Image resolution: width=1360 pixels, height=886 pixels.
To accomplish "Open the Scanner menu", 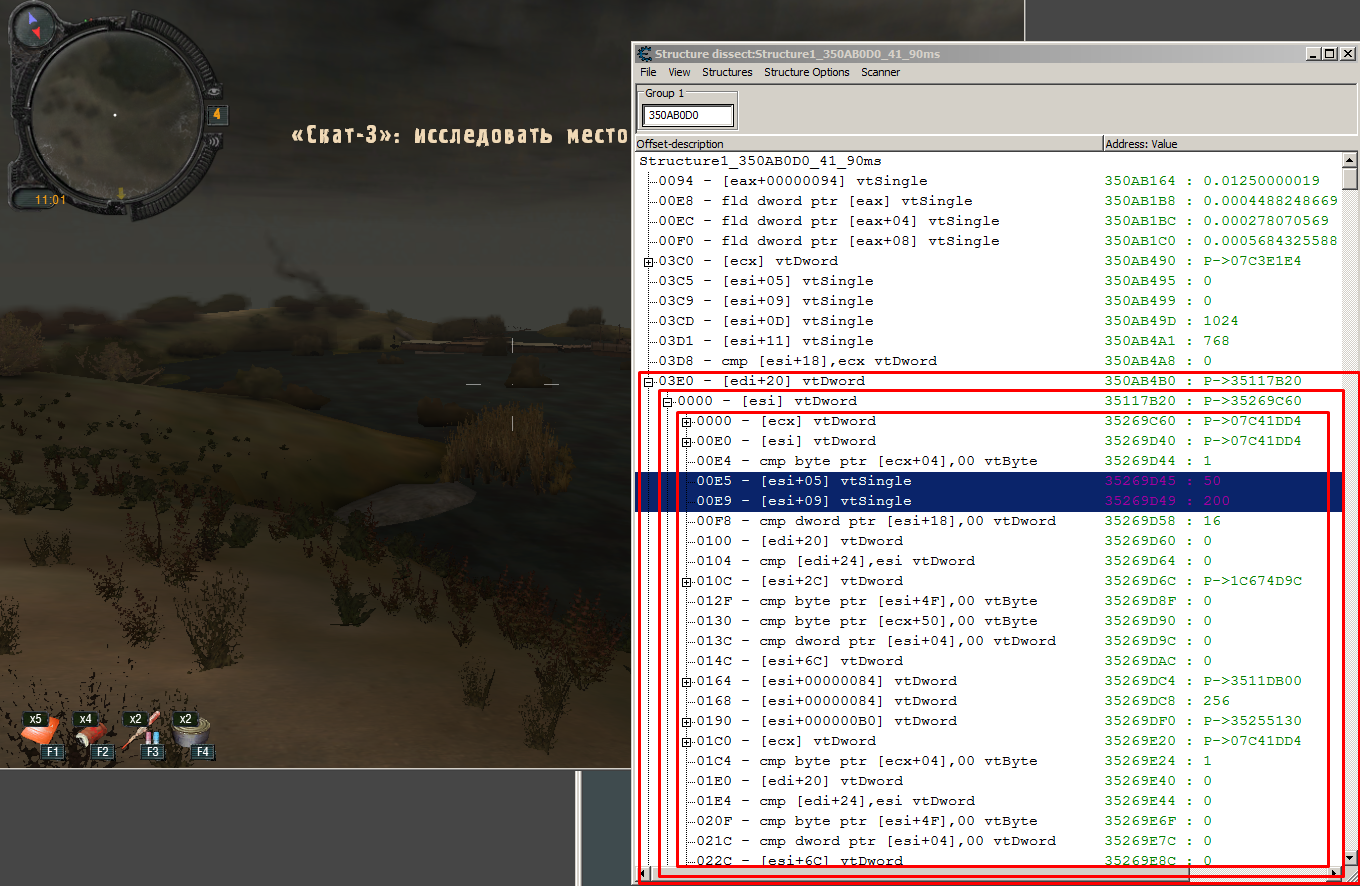I will click(880, 72).
